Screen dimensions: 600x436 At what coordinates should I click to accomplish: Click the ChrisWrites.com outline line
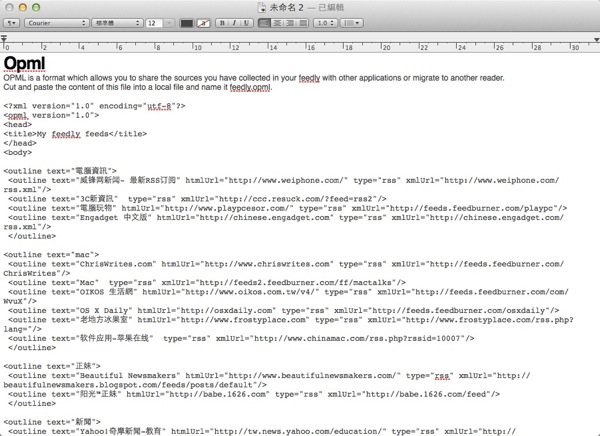coord(284,269)
